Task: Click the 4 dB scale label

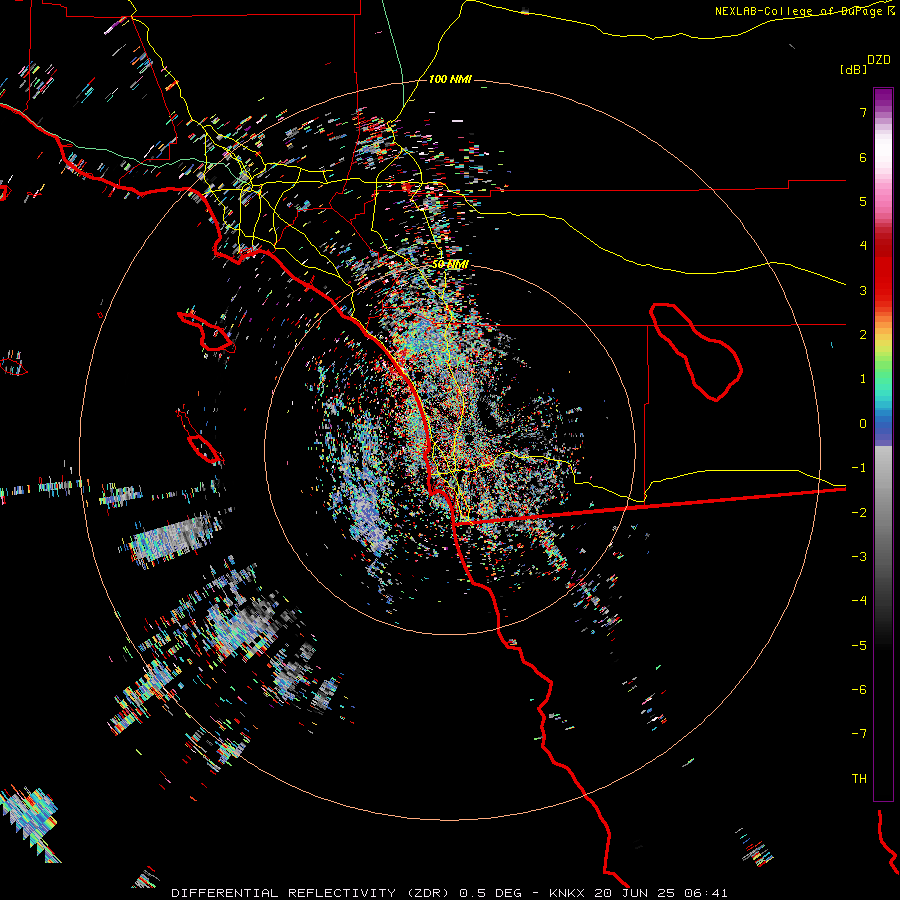Action: click(x=863, y=246)
